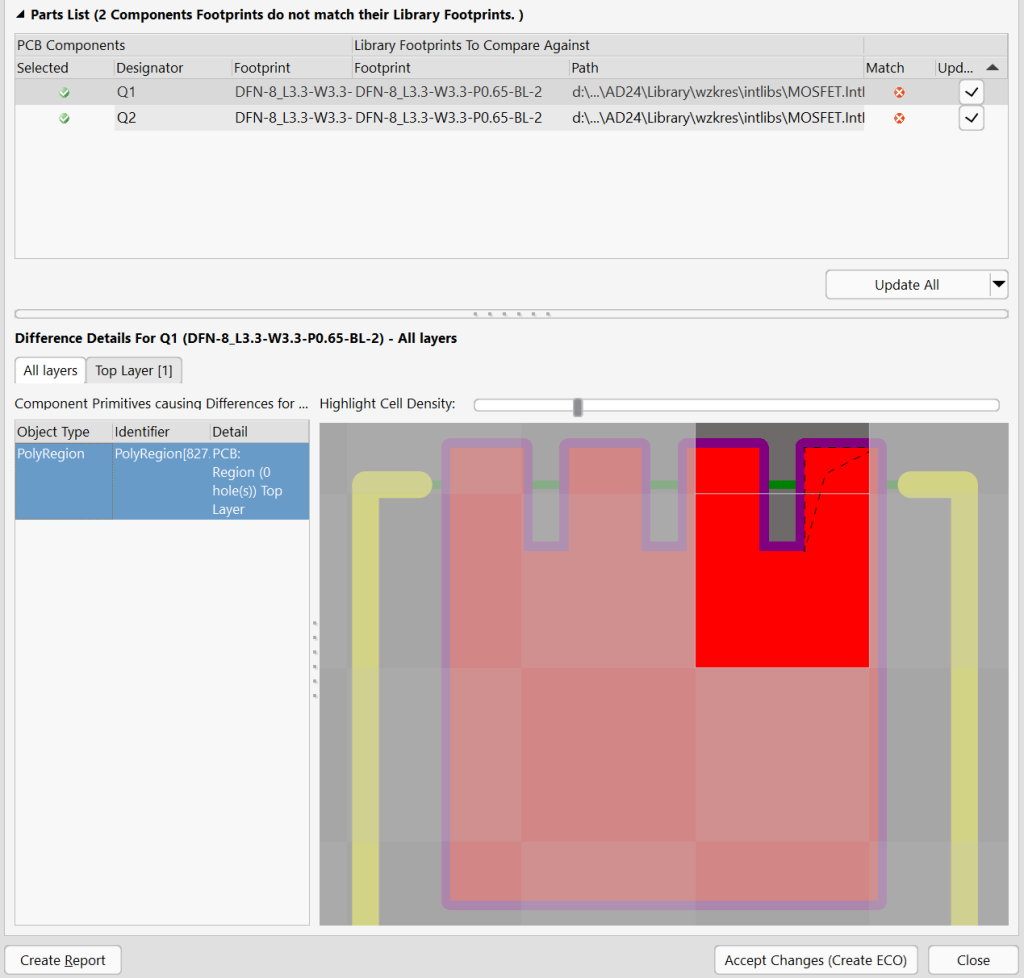Viewport: 1024px width, 978px height.
Task: Click the Create Report button
Action: (x=63, y=960)
